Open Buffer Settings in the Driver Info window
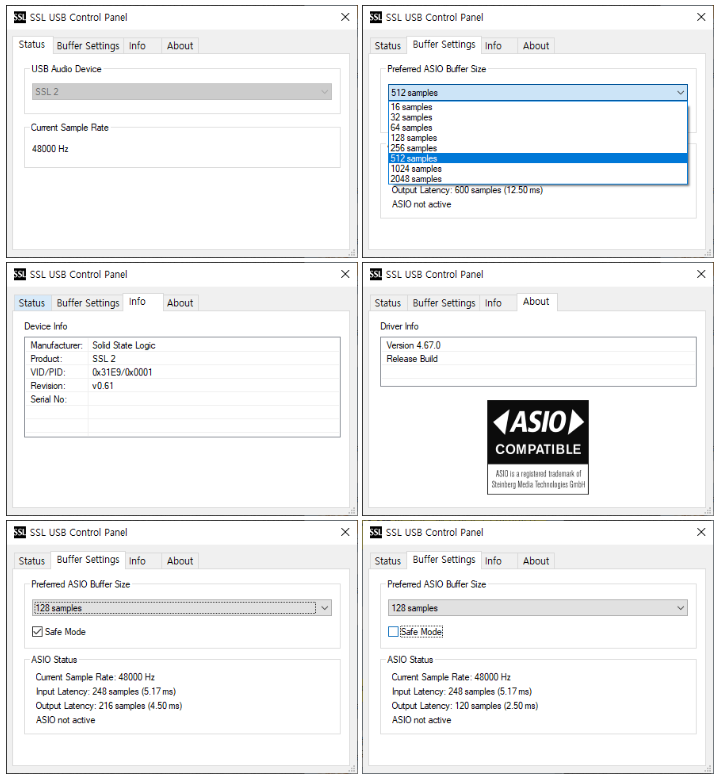The image size is (721, 781). point(444,303)
